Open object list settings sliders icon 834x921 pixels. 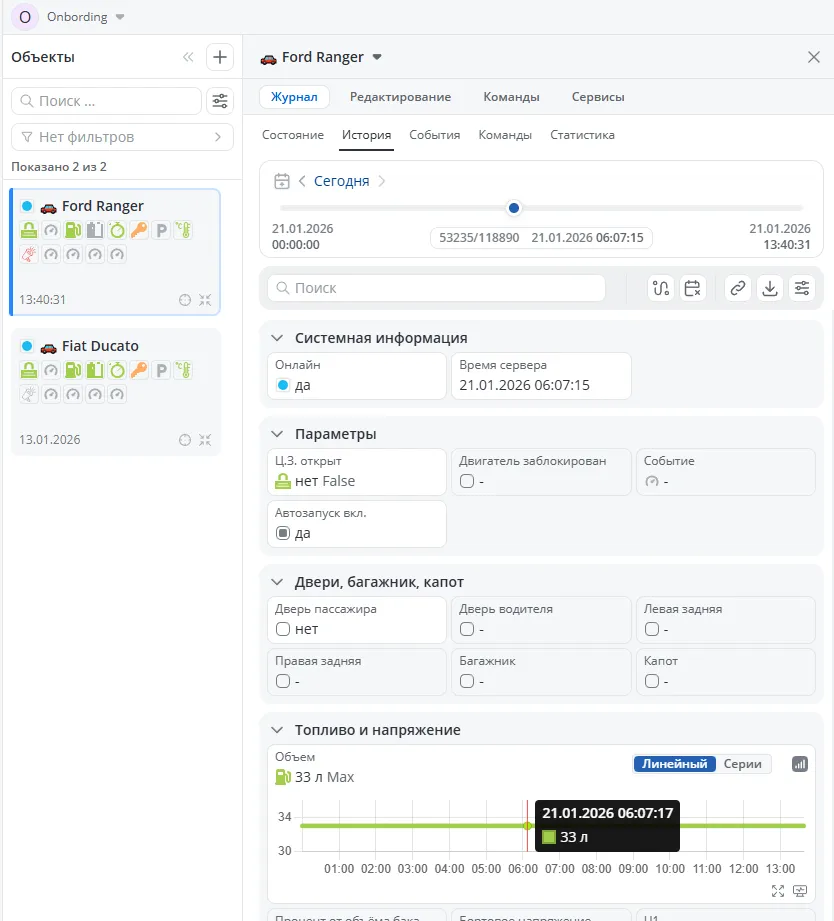pyautogui.click(x=220, y=101)
